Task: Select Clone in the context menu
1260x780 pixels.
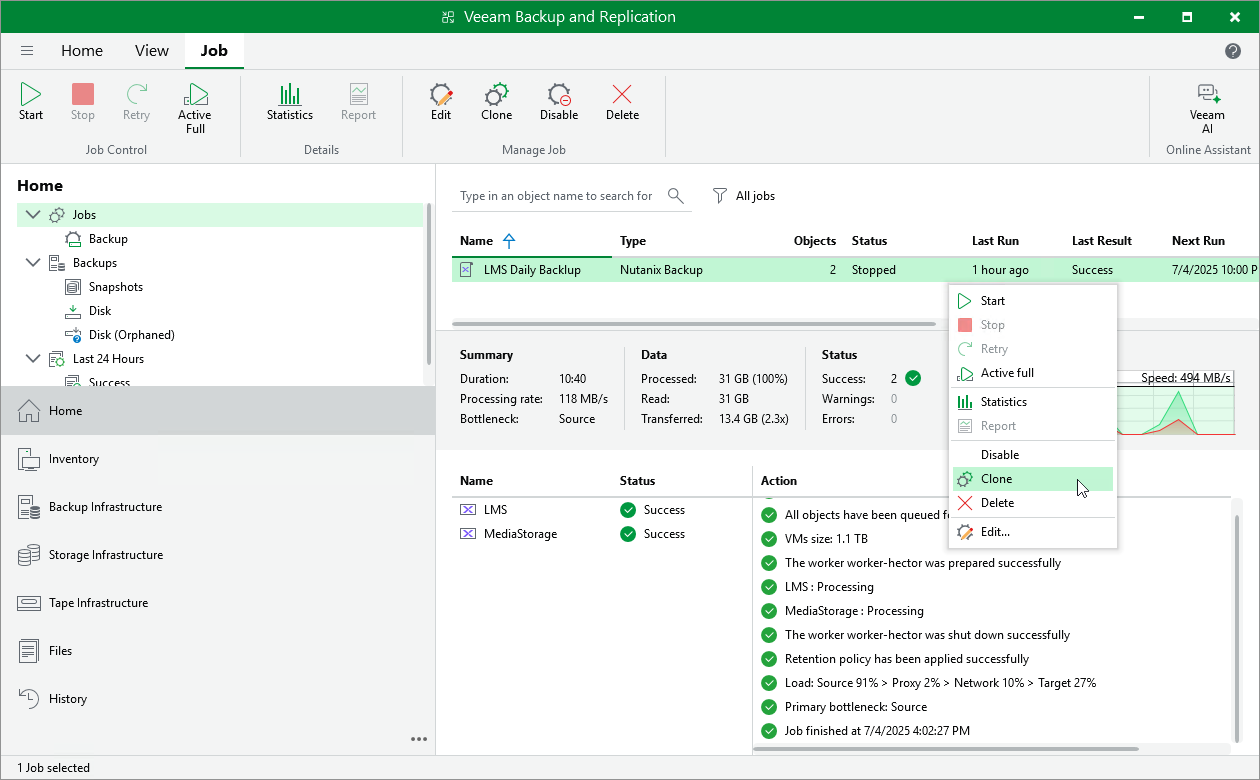Action: point(996,479)
